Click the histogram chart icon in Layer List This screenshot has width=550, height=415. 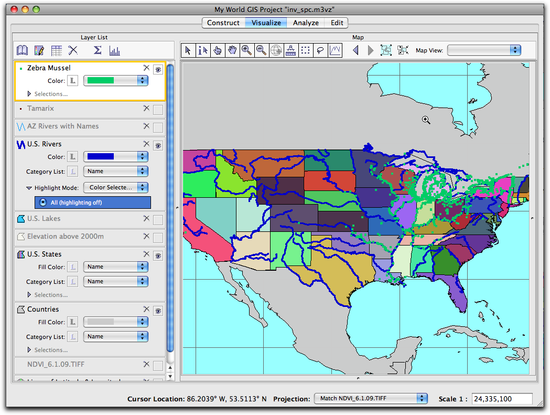pos(114,51)
